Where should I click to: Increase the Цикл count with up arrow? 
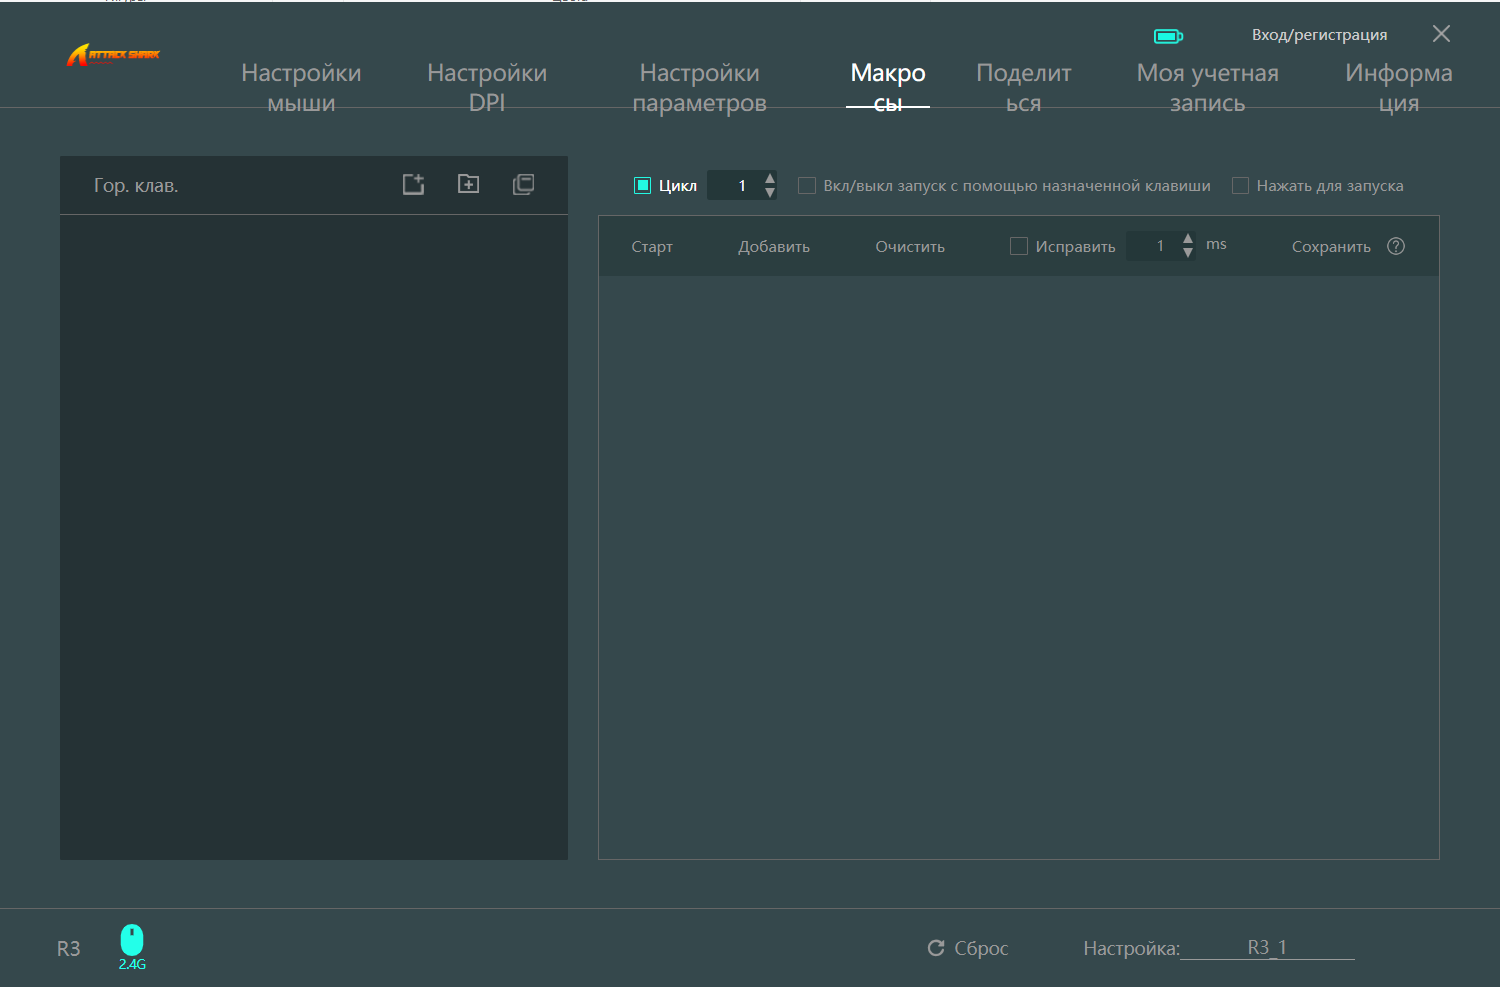770,178
